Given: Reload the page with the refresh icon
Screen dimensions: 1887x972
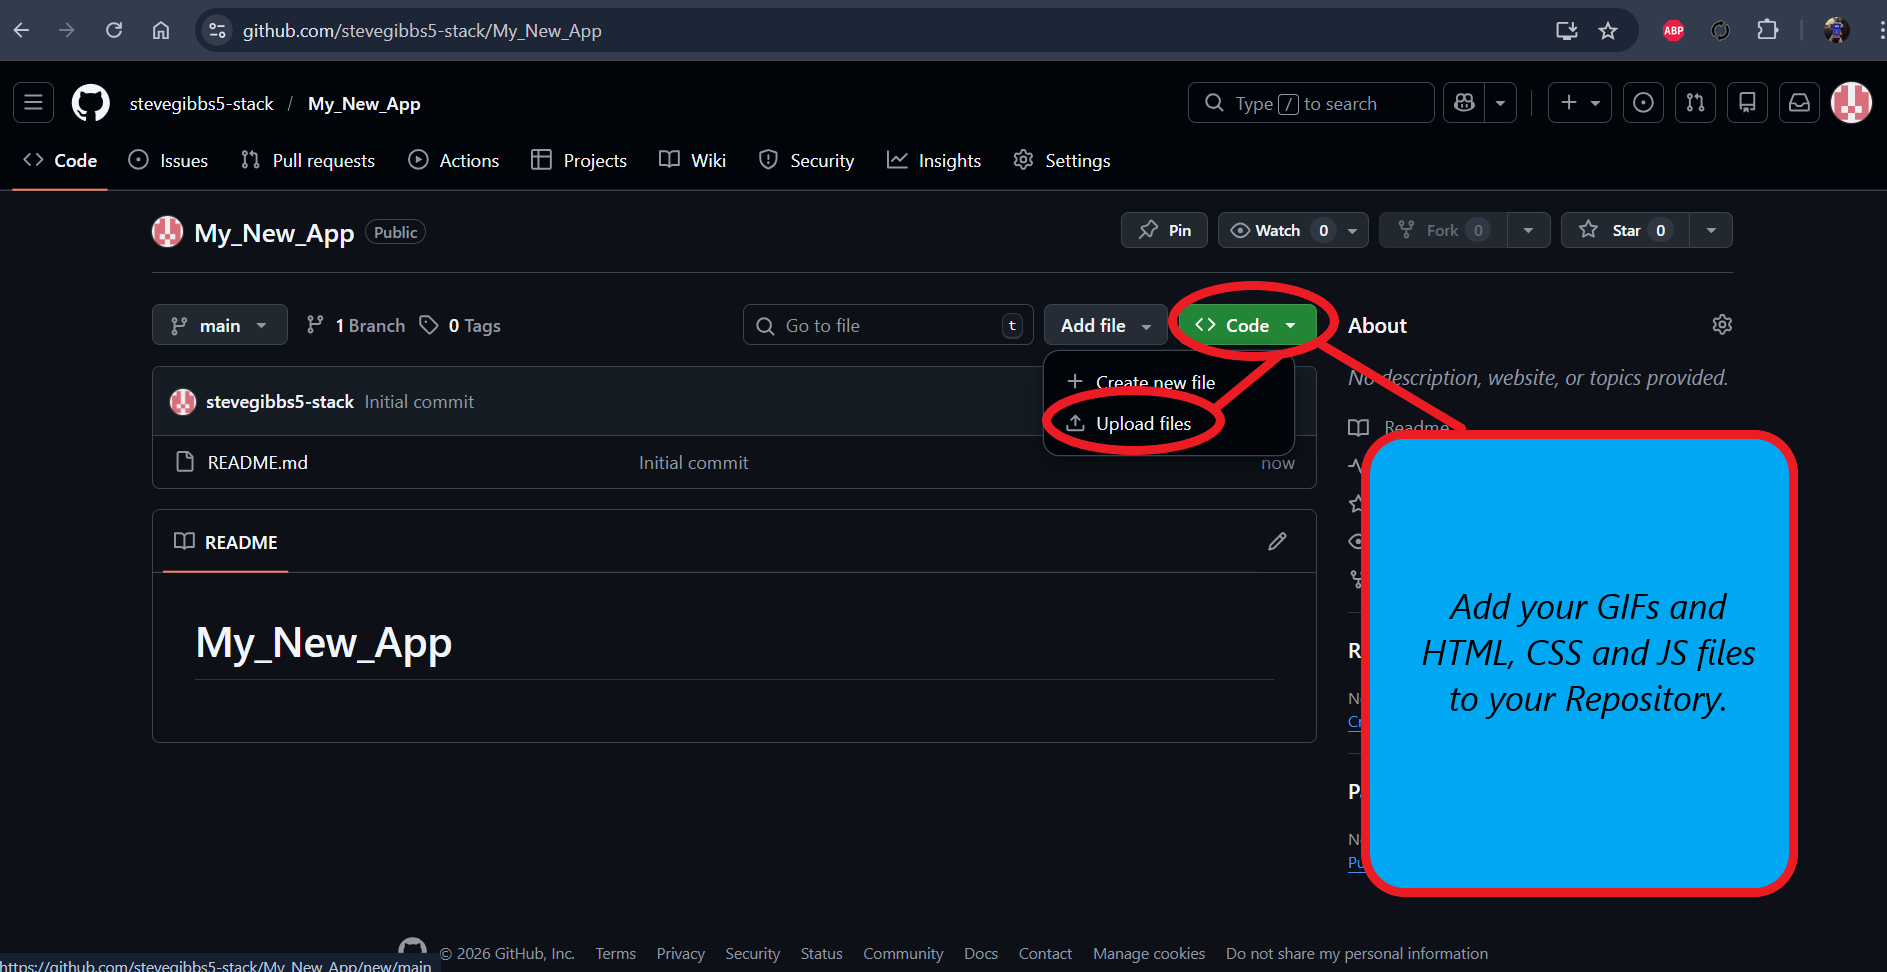Looking at the screenshot, I should 114,30.
